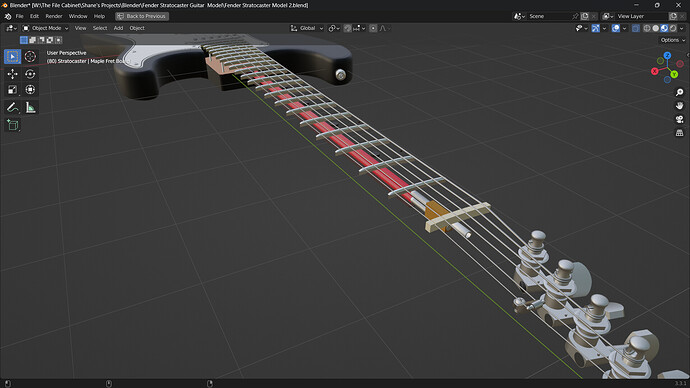Click Invert selection mode icon
The width and height of the screenshot is (690, 388).
(x=50, y=40)
